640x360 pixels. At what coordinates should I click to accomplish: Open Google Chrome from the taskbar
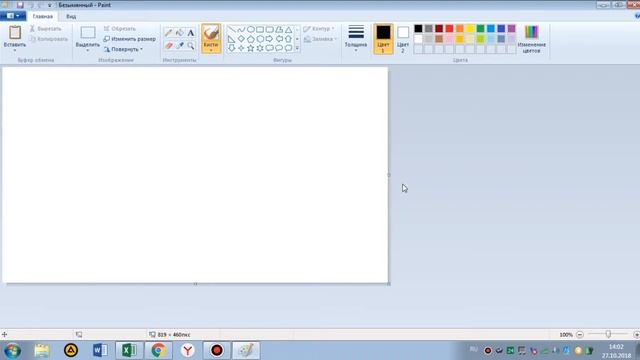point(158,350)
